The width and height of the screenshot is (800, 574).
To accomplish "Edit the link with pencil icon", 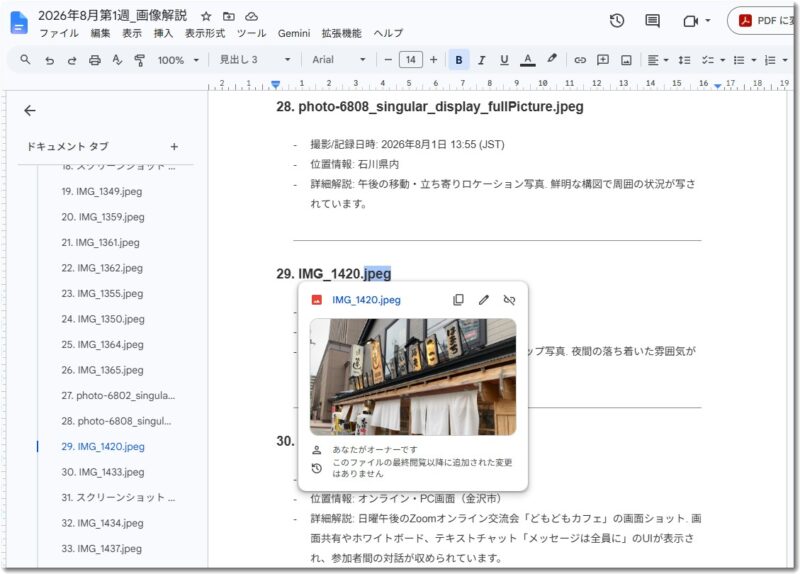I will [x=484, y=300].
